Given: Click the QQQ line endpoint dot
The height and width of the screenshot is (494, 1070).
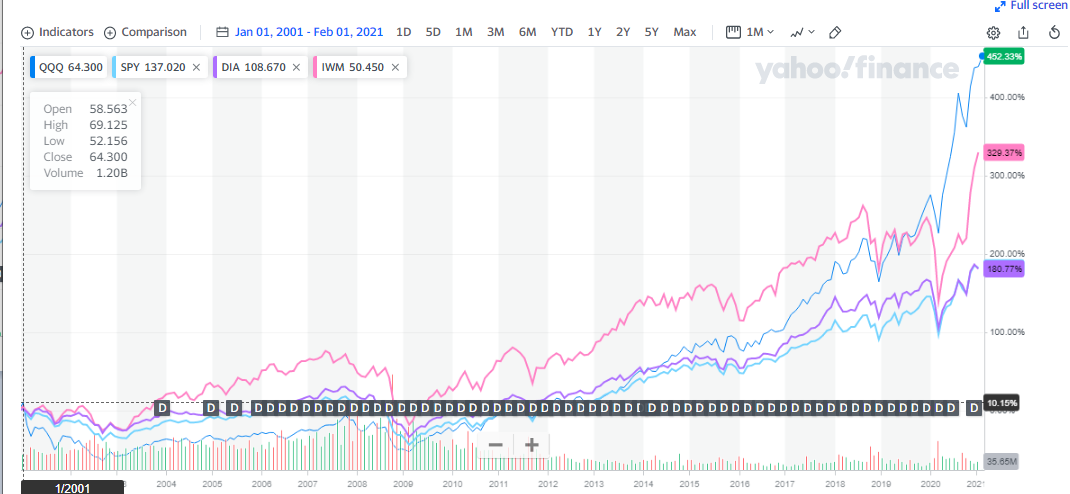Looking at the screenshot, I should coord(983,56).
